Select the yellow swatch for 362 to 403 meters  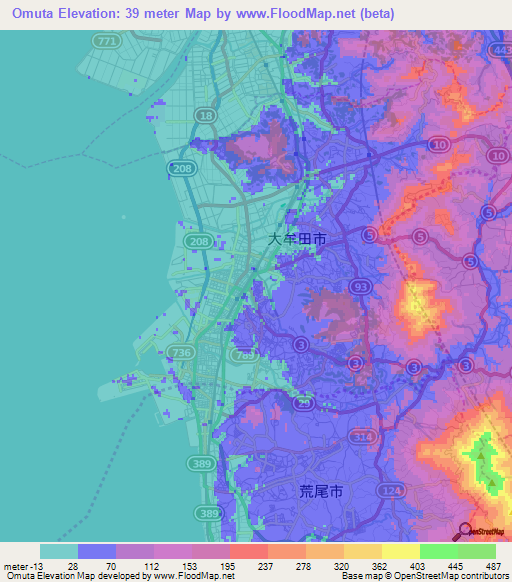[x=401, y=551]
